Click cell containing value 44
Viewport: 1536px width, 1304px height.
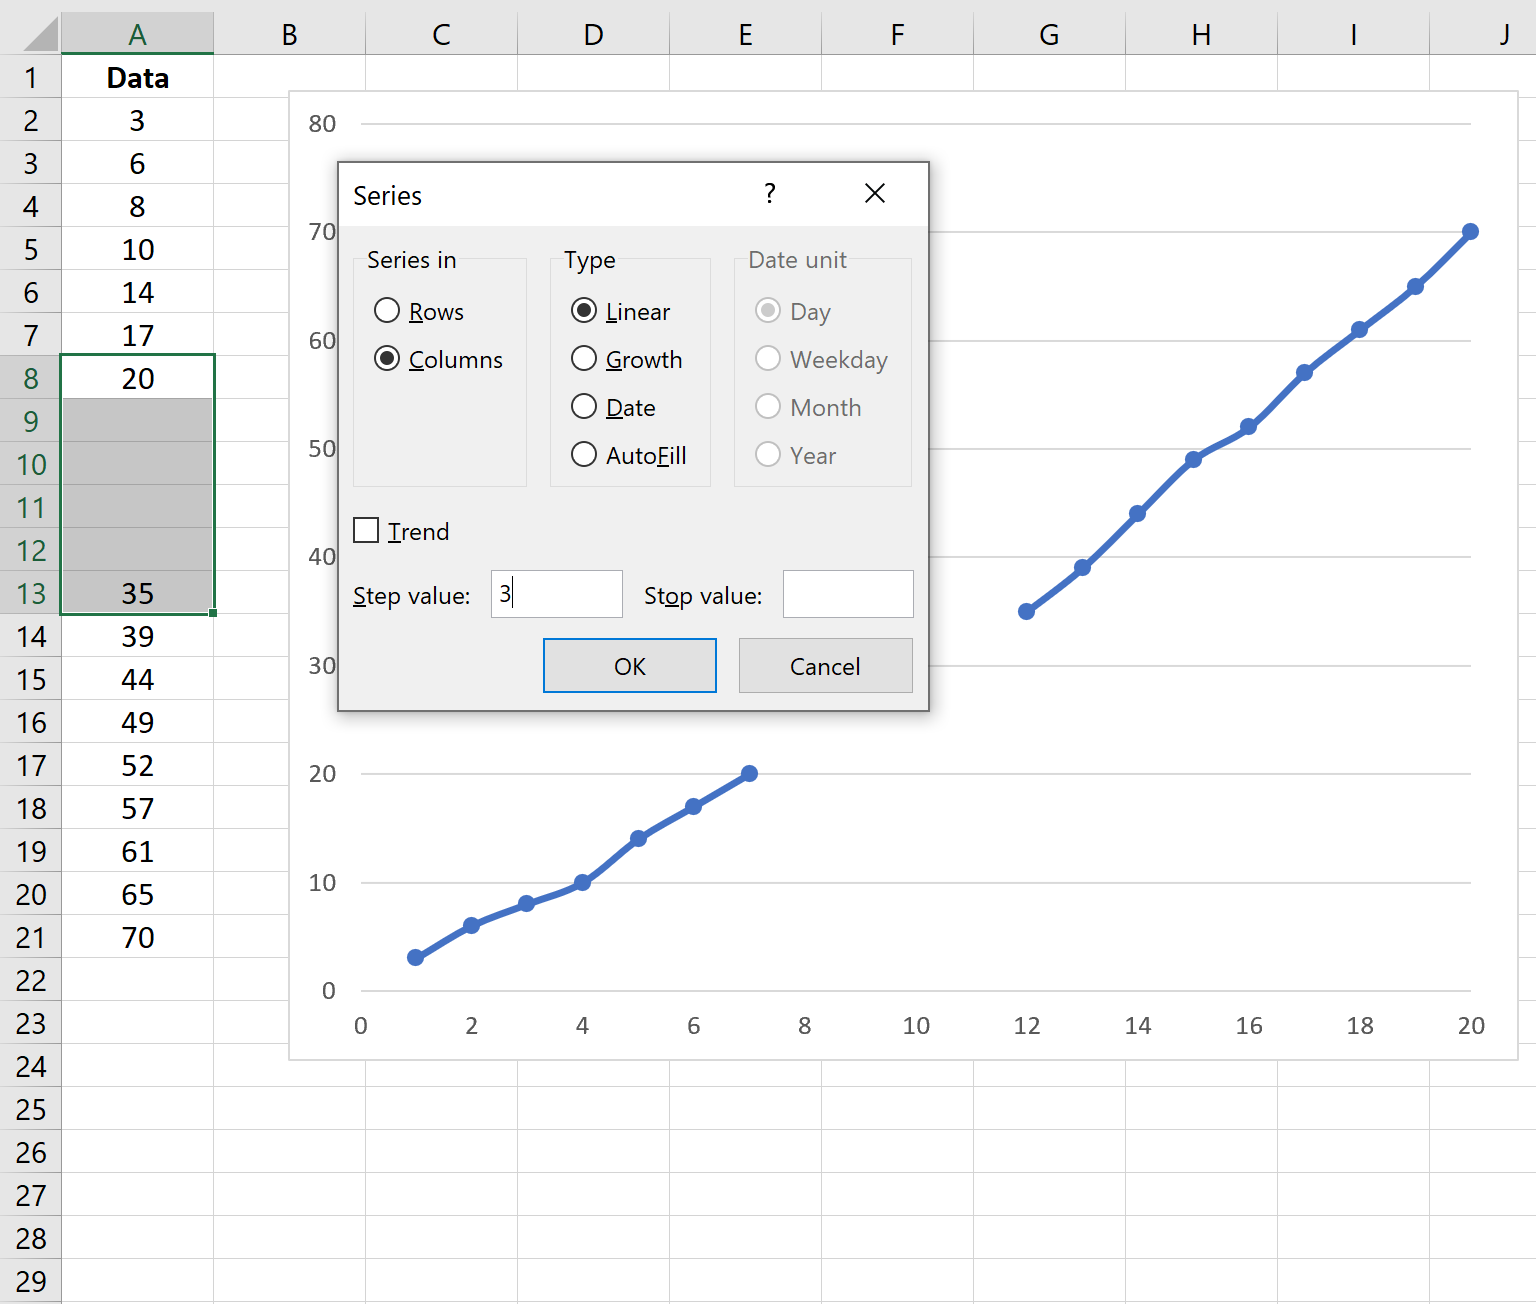[x=138, y=680]
